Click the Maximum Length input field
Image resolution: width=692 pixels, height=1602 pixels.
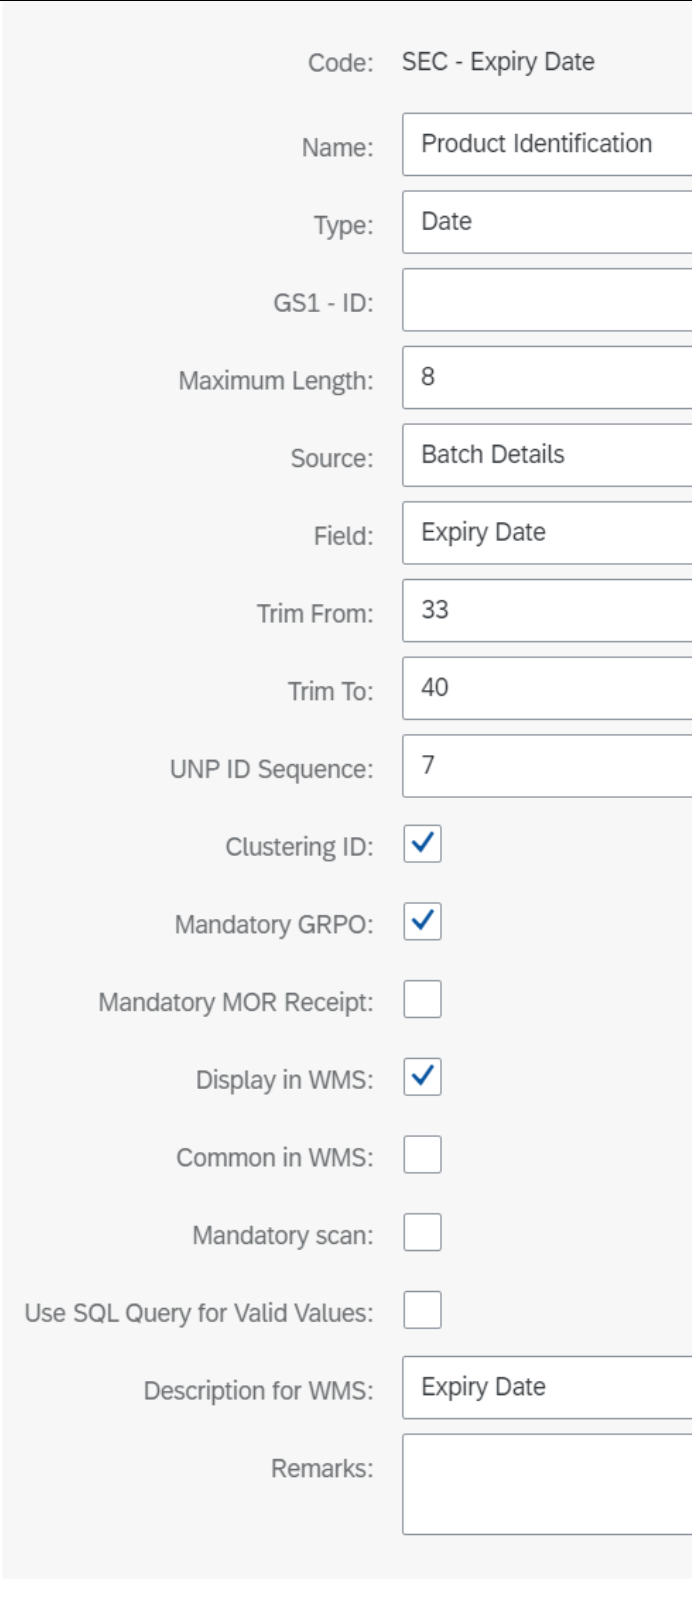(547, 377)
